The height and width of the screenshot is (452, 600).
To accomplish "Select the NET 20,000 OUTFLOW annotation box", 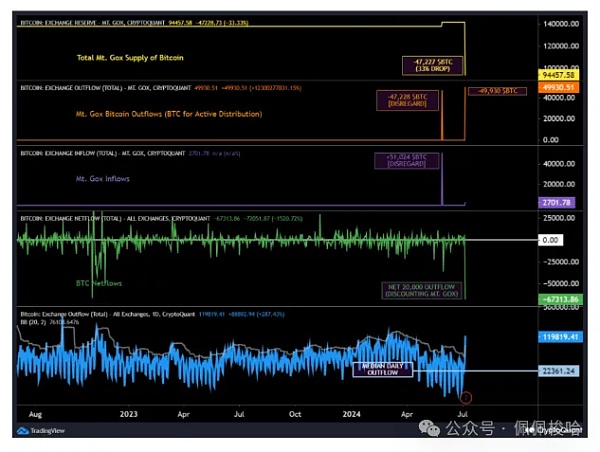I will (x=423, y=292).
